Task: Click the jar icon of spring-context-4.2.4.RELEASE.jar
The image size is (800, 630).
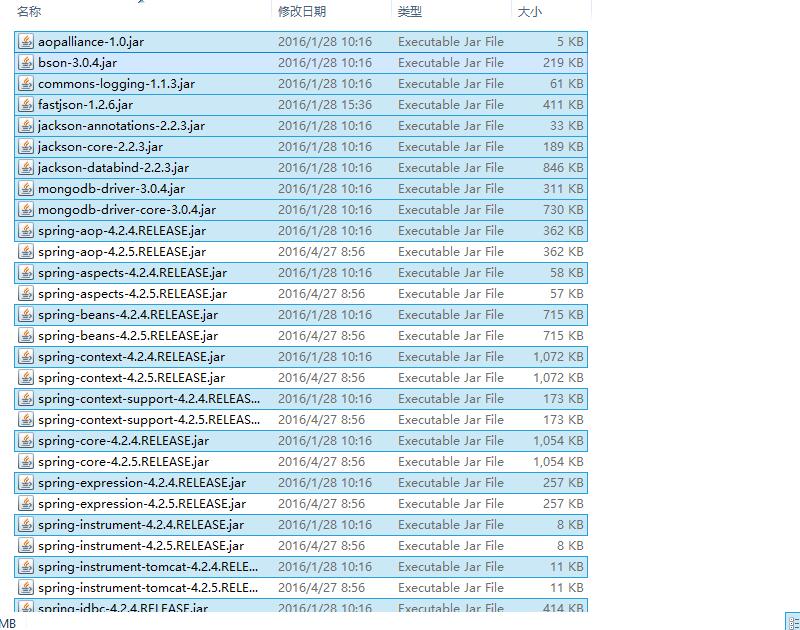Action: (x=26, y=357)
